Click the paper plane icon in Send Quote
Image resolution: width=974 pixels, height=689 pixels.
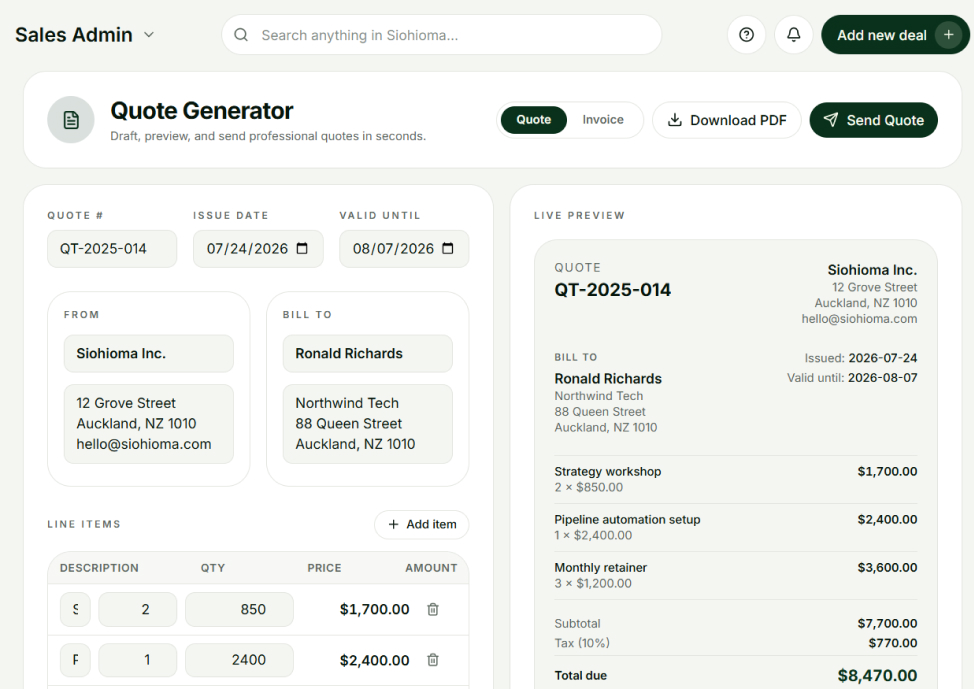click(831, 120)
